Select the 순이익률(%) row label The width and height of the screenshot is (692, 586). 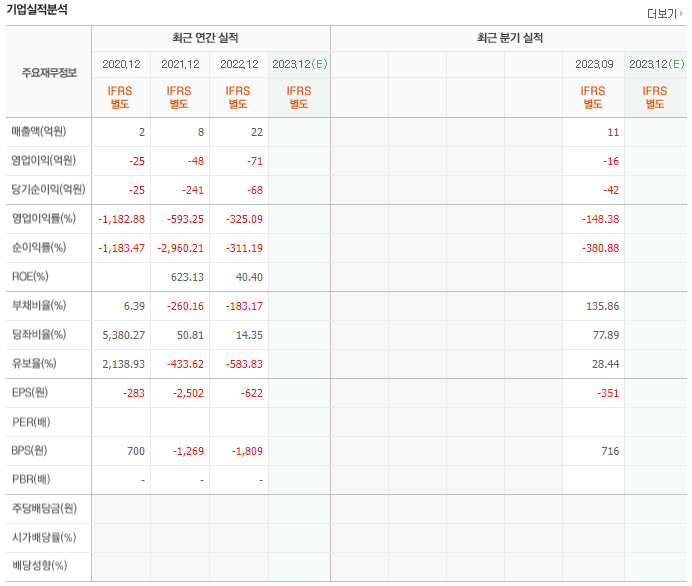39,248
